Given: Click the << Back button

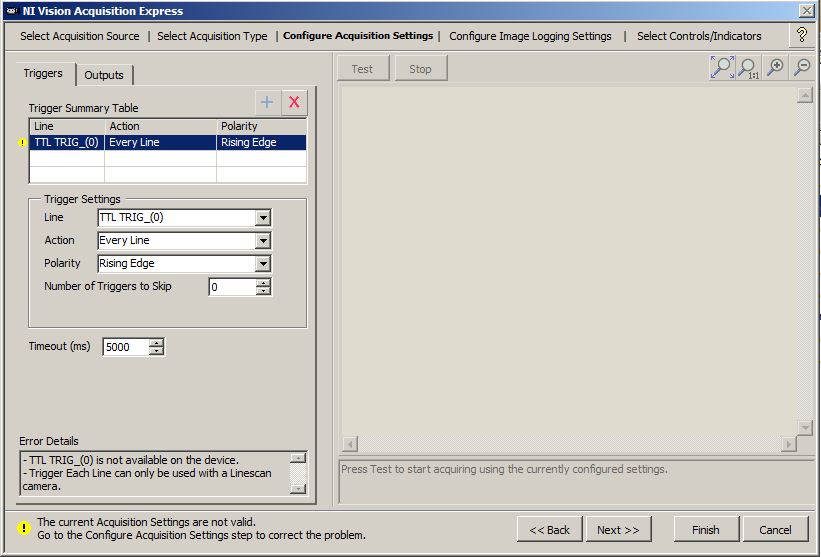Looking at the screenshot, I should point(550,529).
